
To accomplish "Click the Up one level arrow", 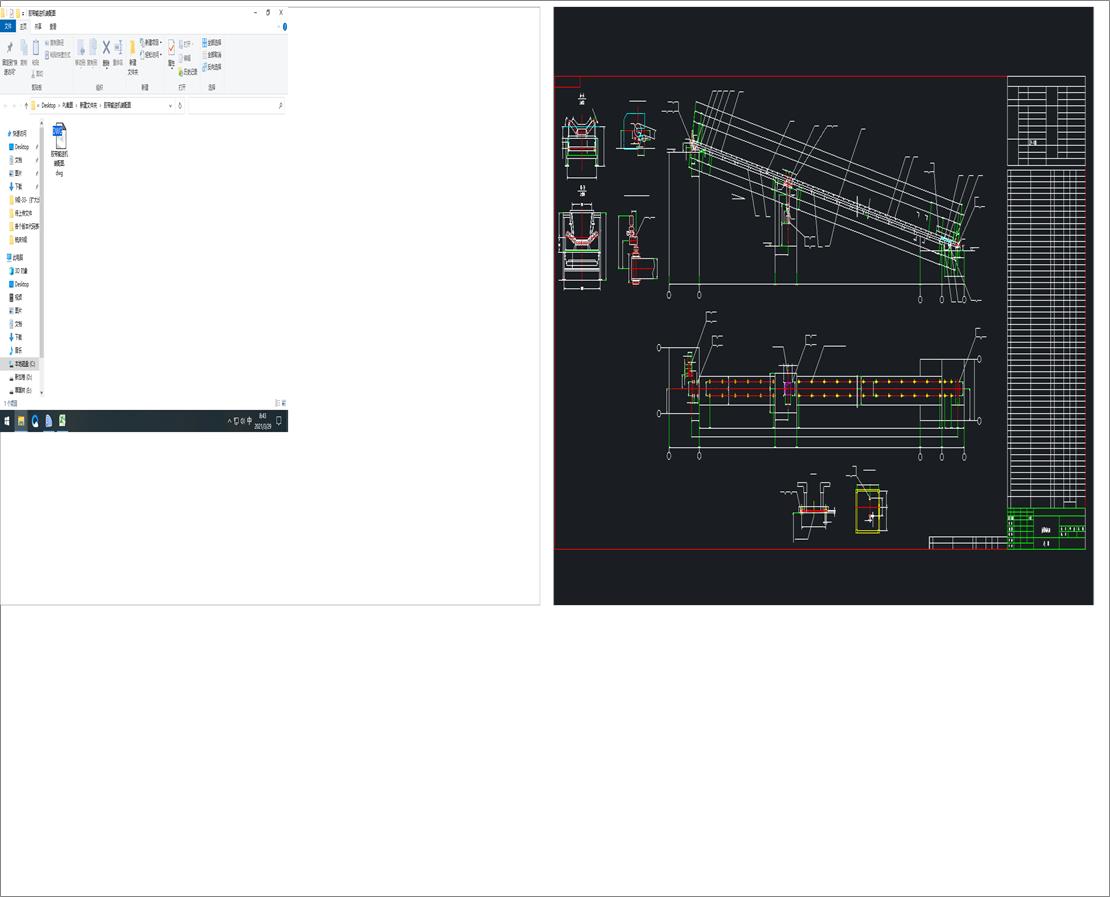I will (x=26, y=105).
